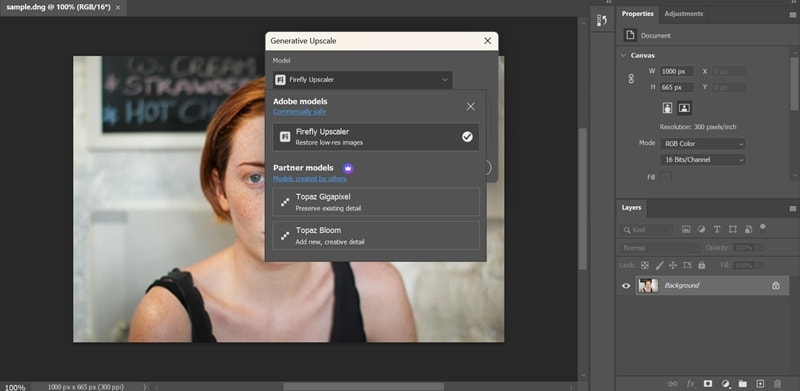800x391 pixels.
Task: Open the Mode dropdown set to RGB Color
Action: [x=703, y=144]
